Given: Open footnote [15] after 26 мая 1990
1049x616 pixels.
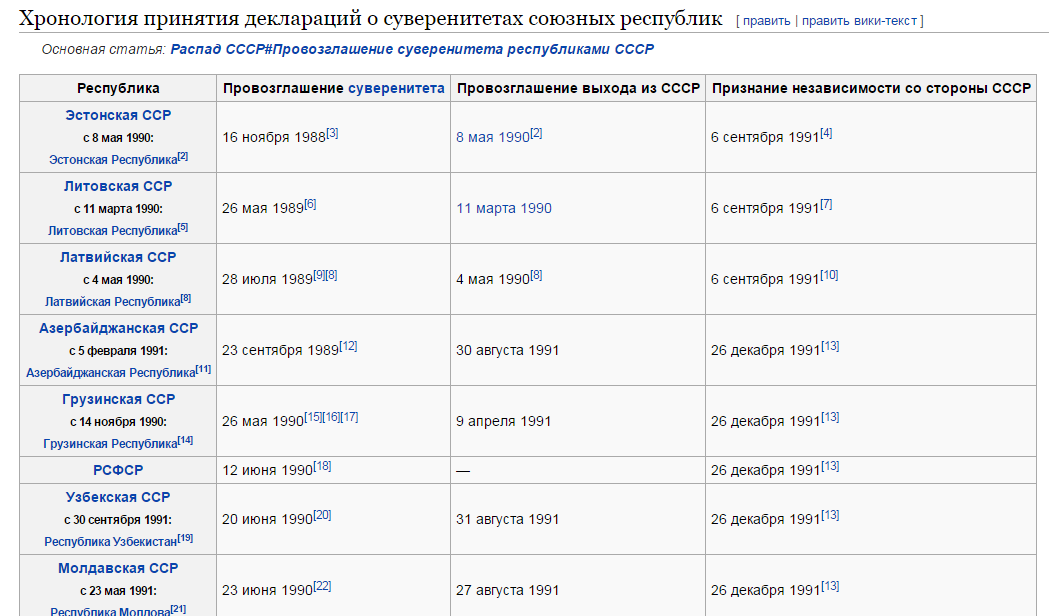Looking at the screenshot, I should (x=313, y=417).
